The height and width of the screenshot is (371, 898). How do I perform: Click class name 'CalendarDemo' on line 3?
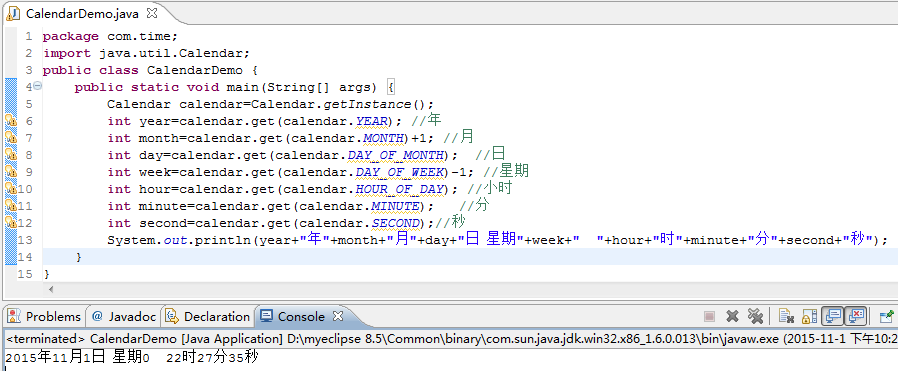[x=195, y=70]
